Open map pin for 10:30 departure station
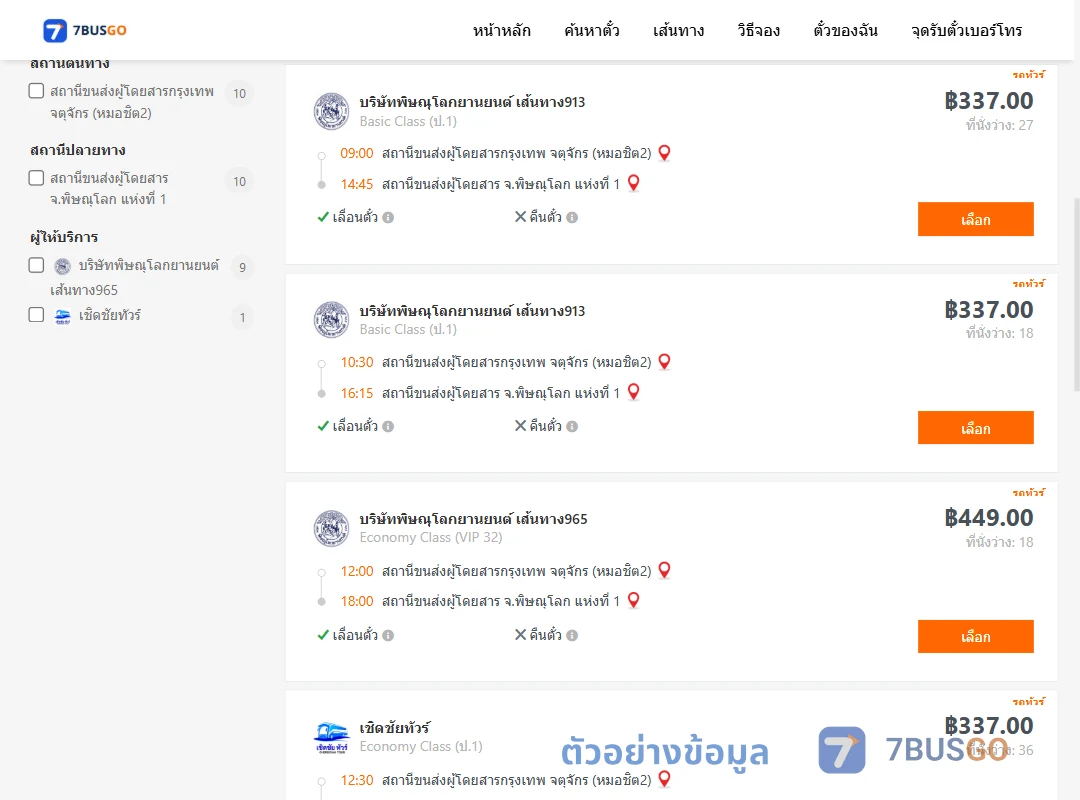Screen dimensions: 1080x800 pyautogui.click(x=665, y=362)
